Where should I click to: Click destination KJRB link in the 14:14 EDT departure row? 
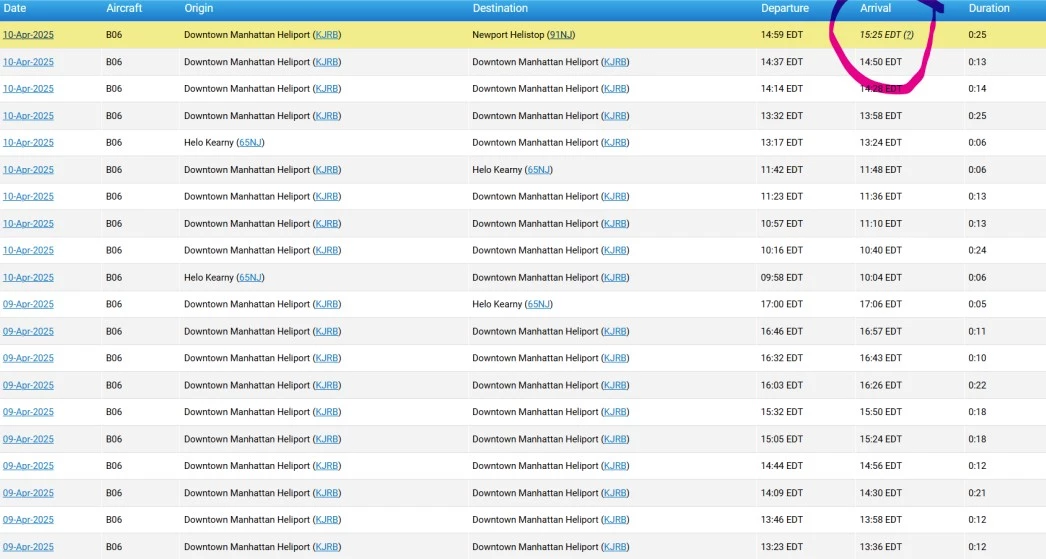pos(615,89)
